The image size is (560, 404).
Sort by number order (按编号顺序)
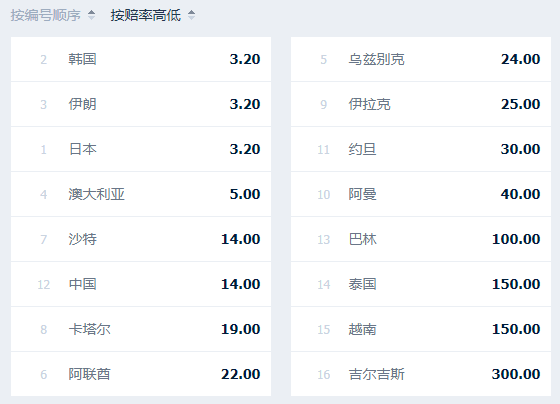click(x=46, y=15)
